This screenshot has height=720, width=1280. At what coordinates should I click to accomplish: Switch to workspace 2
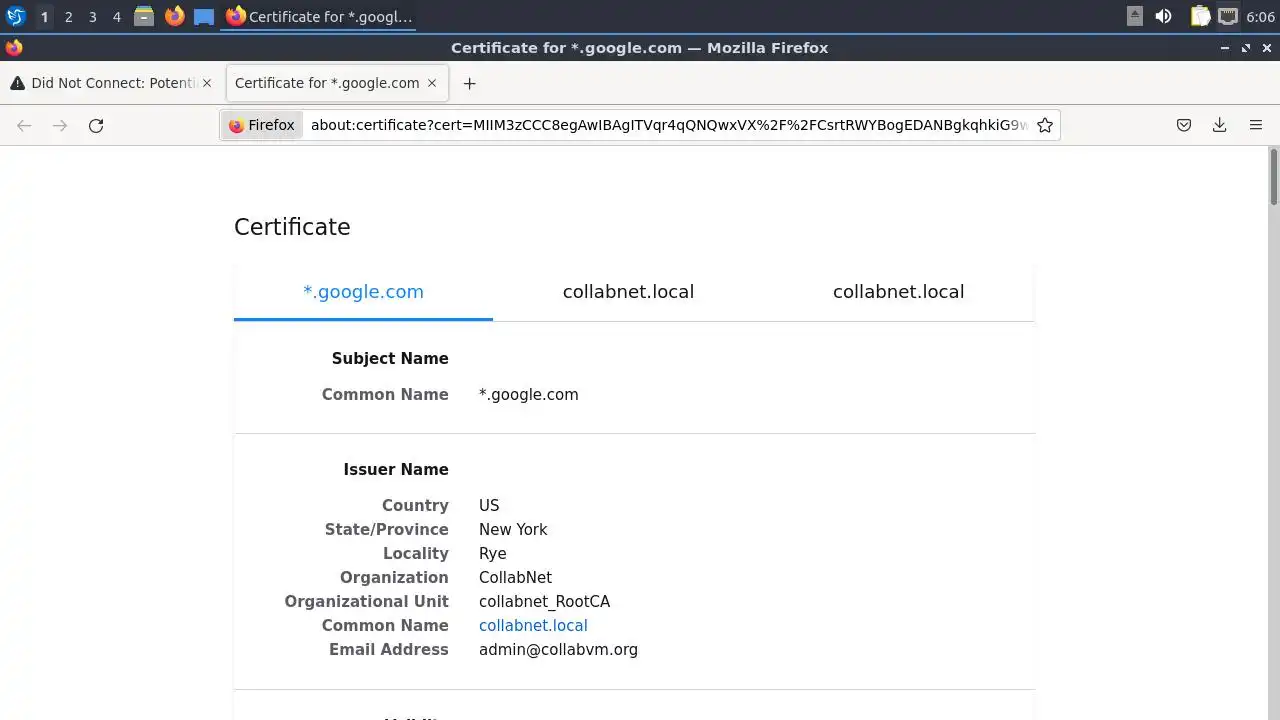click(x=68, y=16)
